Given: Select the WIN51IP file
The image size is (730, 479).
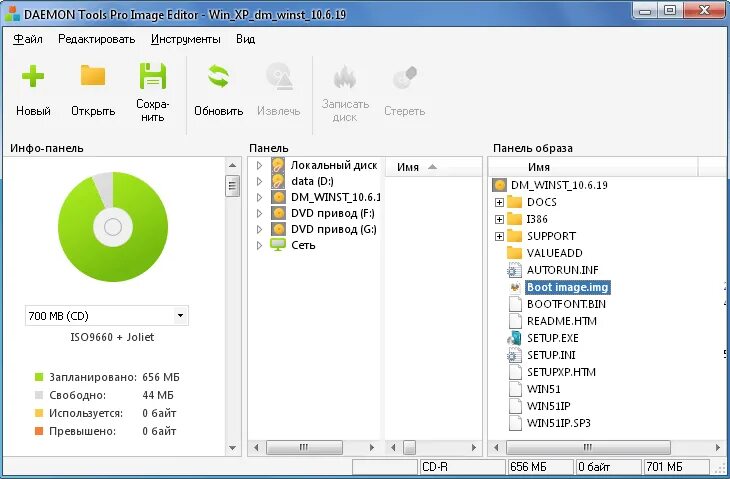Looking at the screenshot, I should point(548,406).
